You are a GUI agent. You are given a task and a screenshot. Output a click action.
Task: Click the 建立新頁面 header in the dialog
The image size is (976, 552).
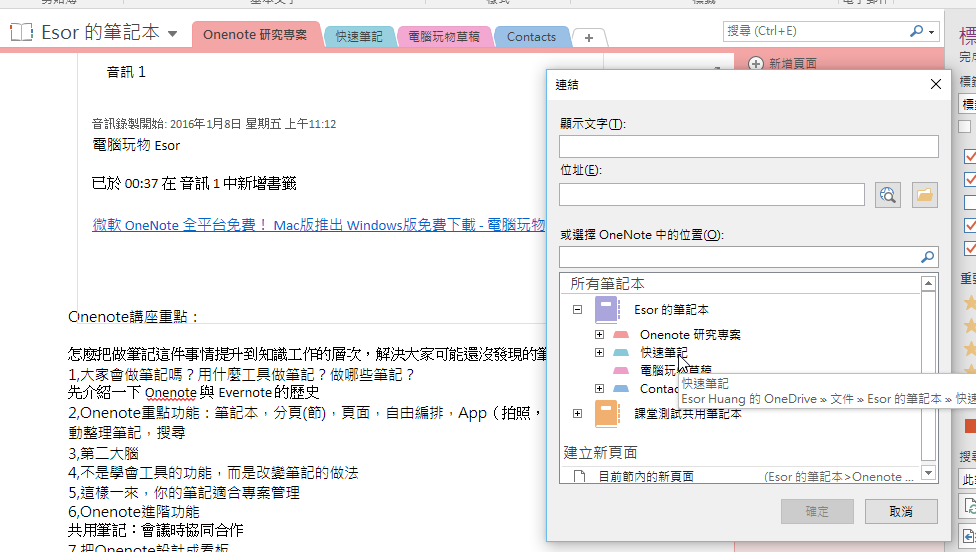tap(601, 452)
